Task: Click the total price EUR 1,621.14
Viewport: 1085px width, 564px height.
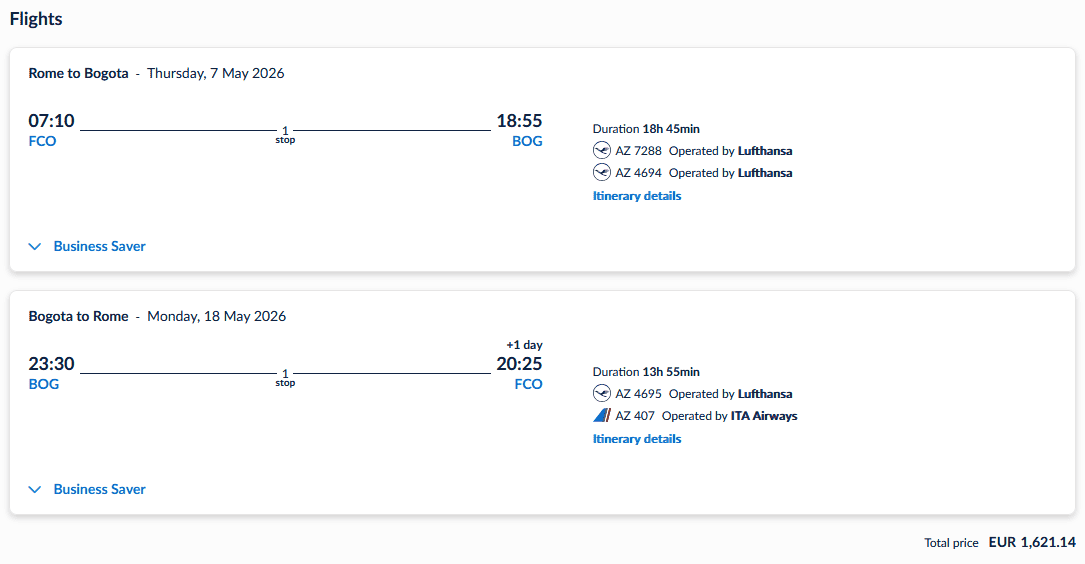Action: (x=1031, y=542)
